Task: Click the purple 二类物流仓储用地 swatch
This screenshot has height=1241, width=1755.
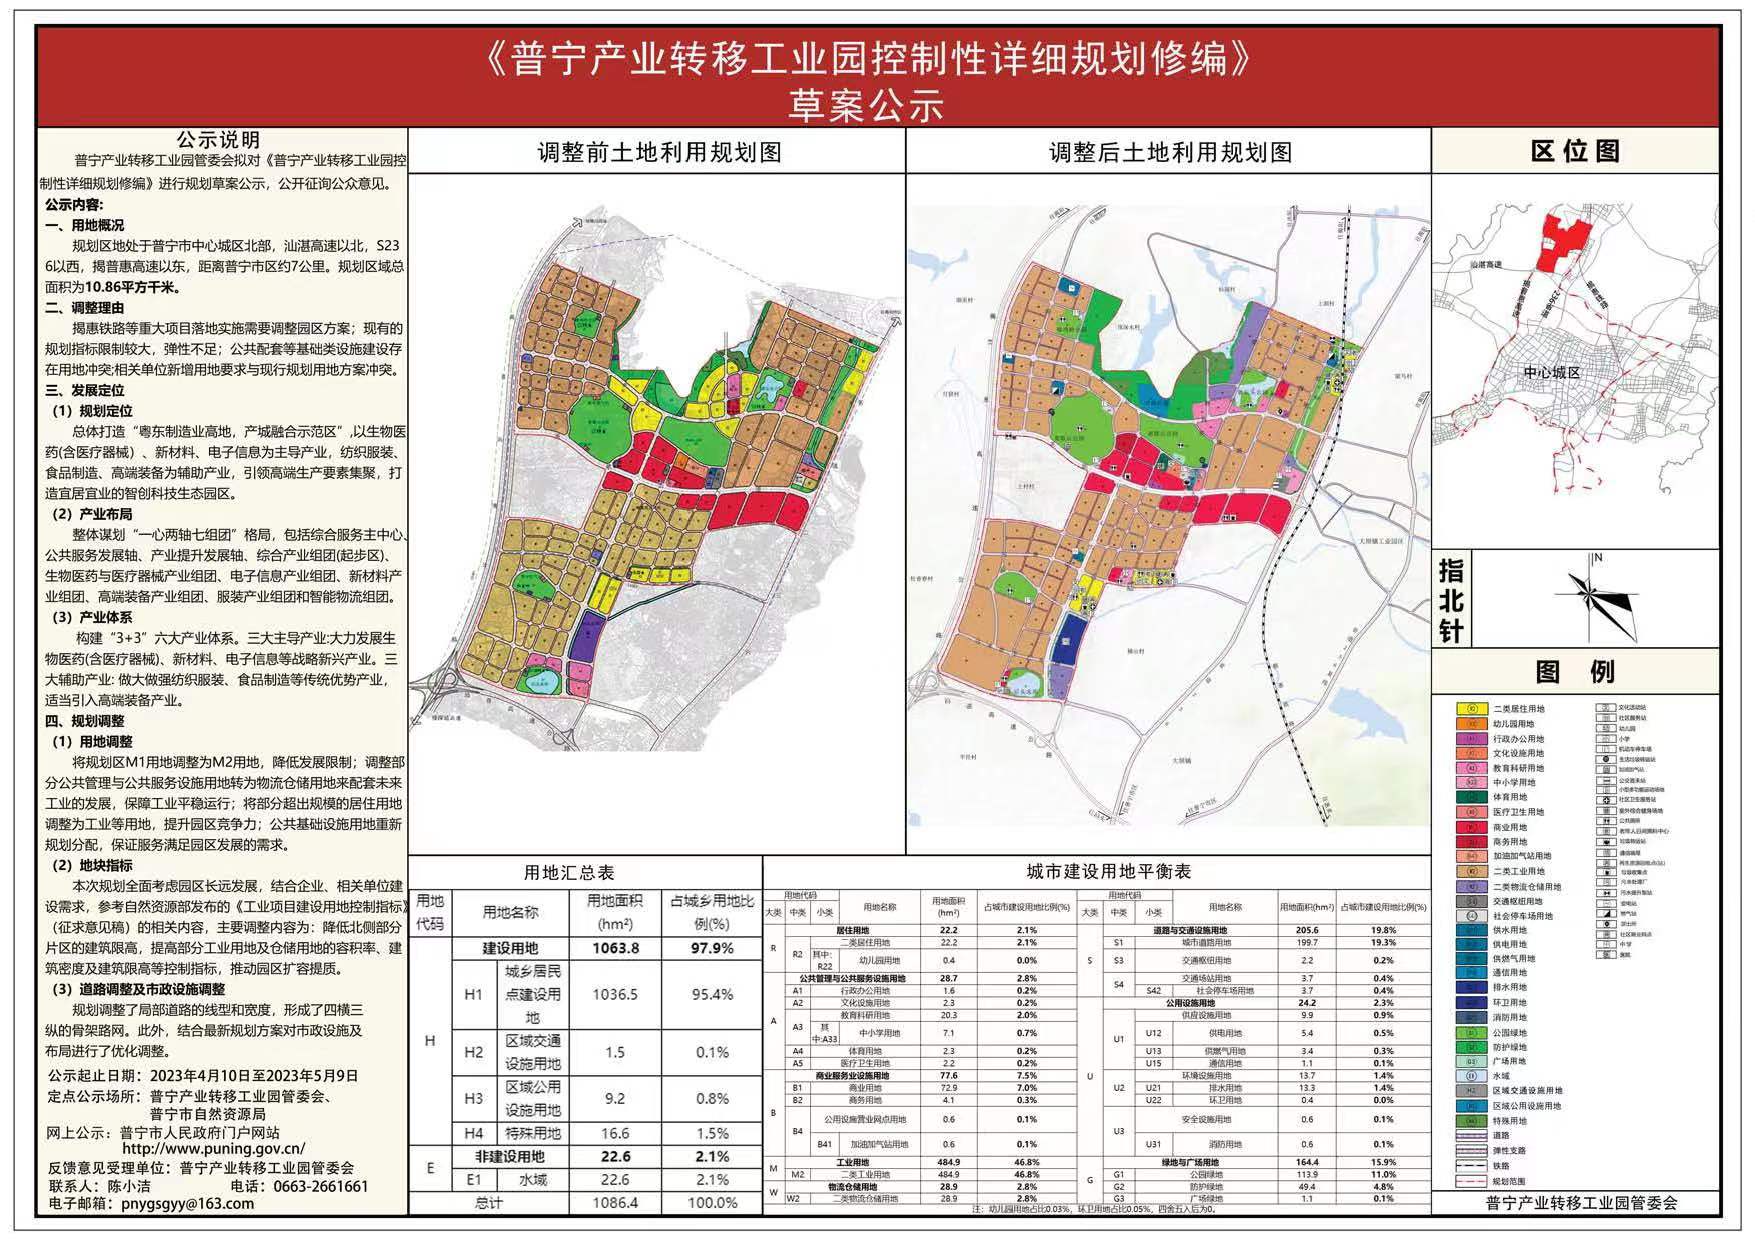Action: point(1471,886)
